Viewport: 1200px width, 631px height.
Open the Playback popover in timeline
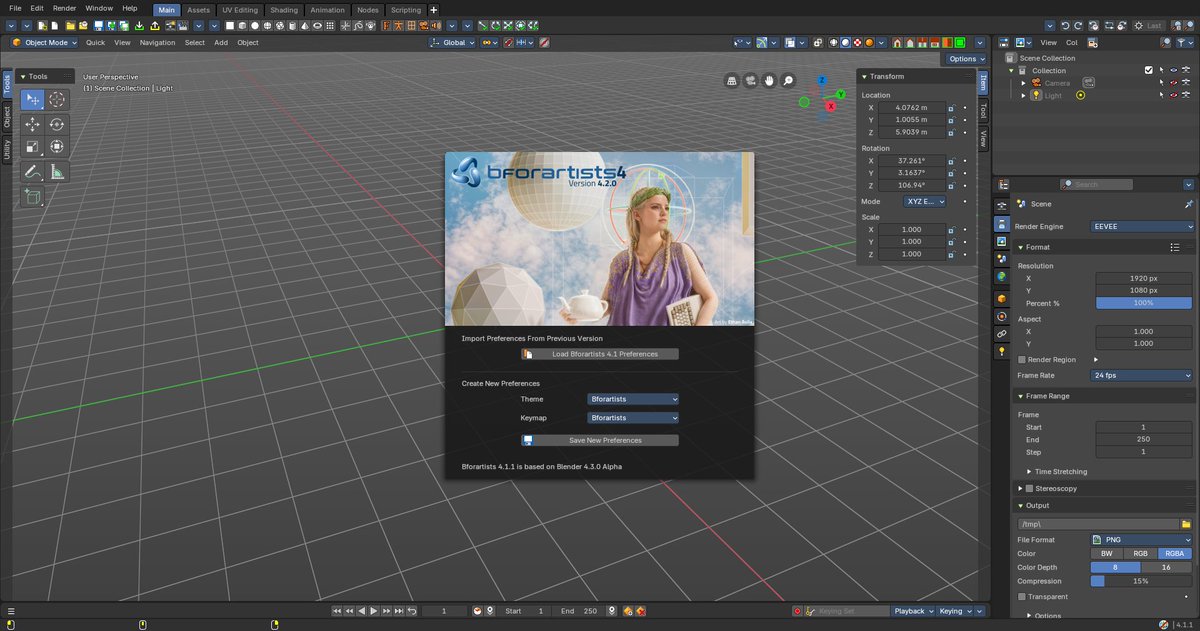click(x=913, y=611)
